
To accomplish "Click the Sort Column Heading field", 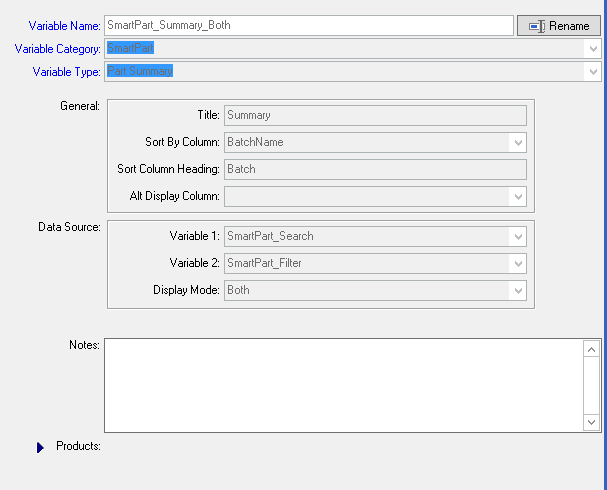I will click(x=375, y=169).
